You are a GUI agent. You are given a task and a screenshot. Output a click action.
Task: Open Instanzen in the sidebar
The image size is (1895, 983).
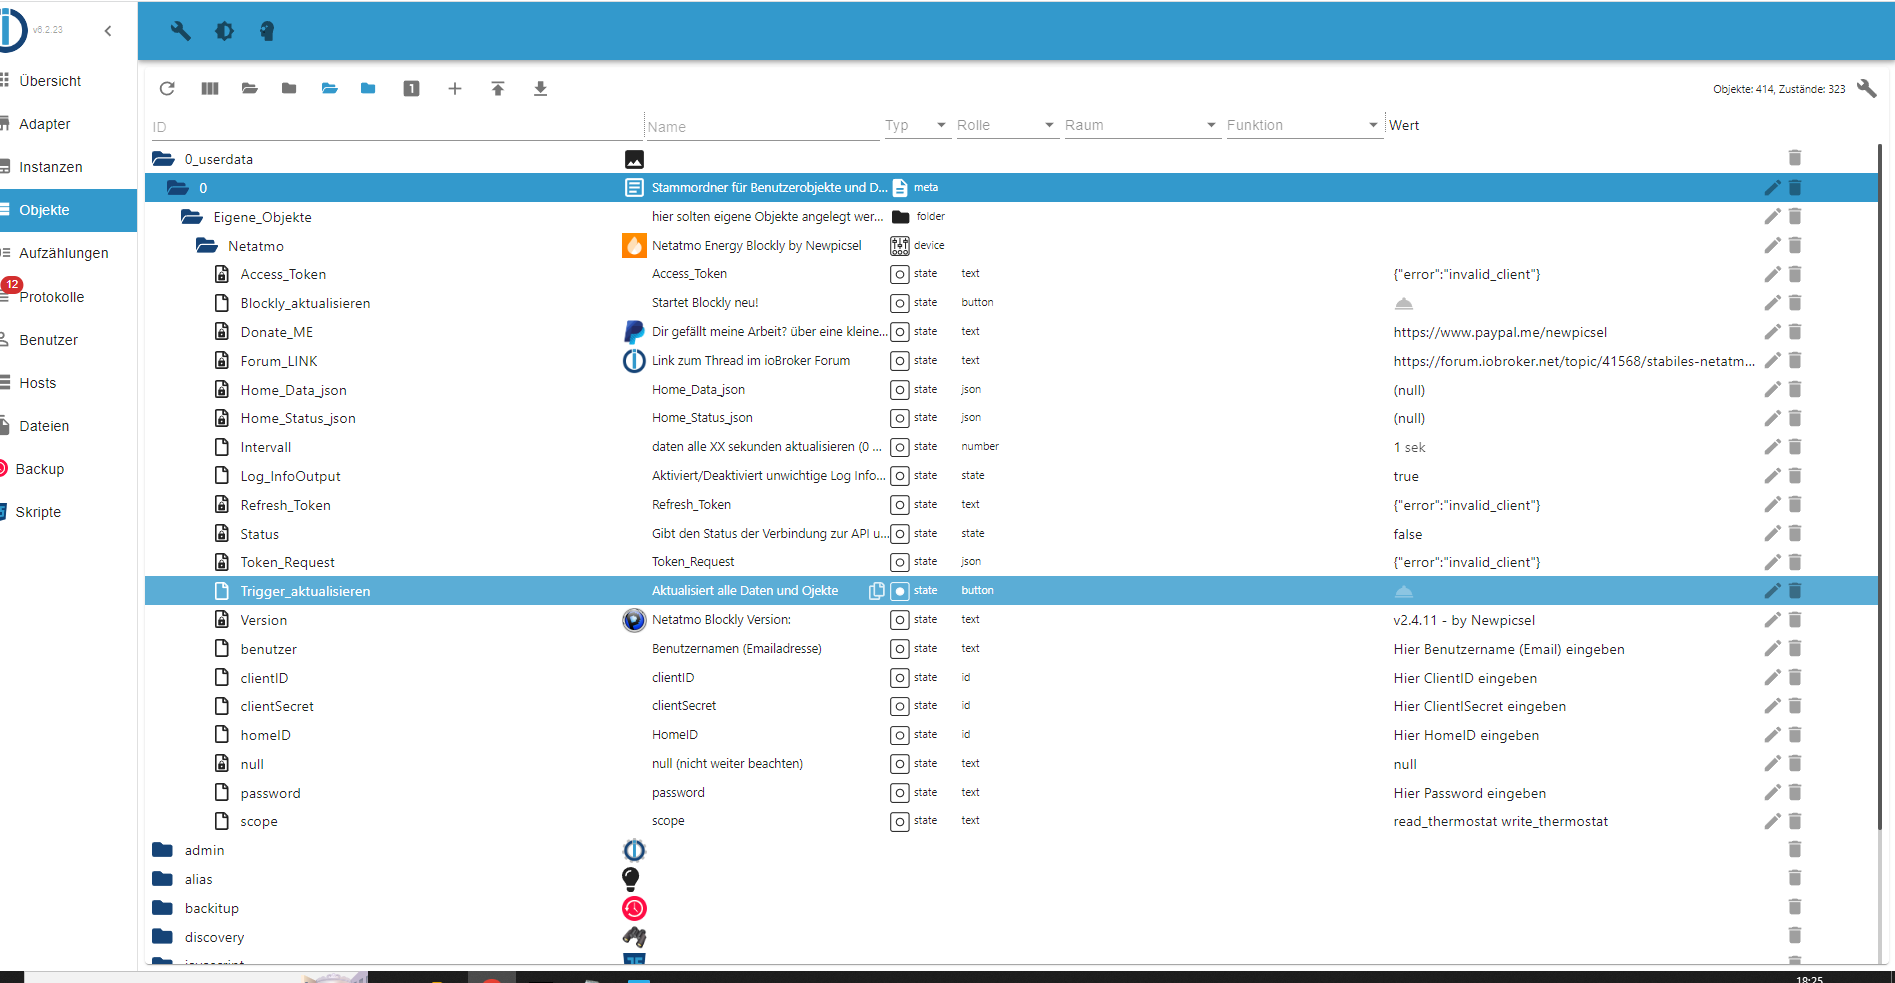[68, 167]
